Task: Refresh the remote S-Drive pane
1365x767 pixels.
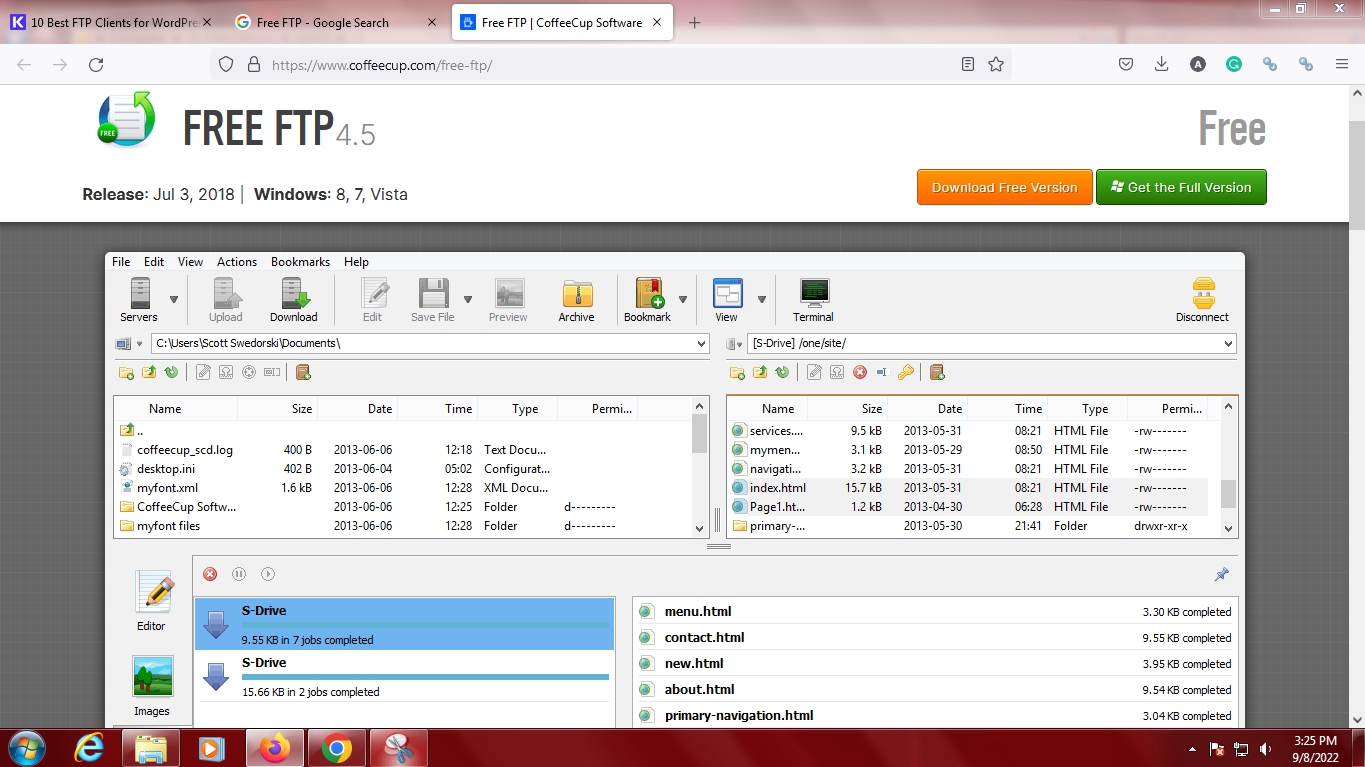Action: (x=782, y=372)
